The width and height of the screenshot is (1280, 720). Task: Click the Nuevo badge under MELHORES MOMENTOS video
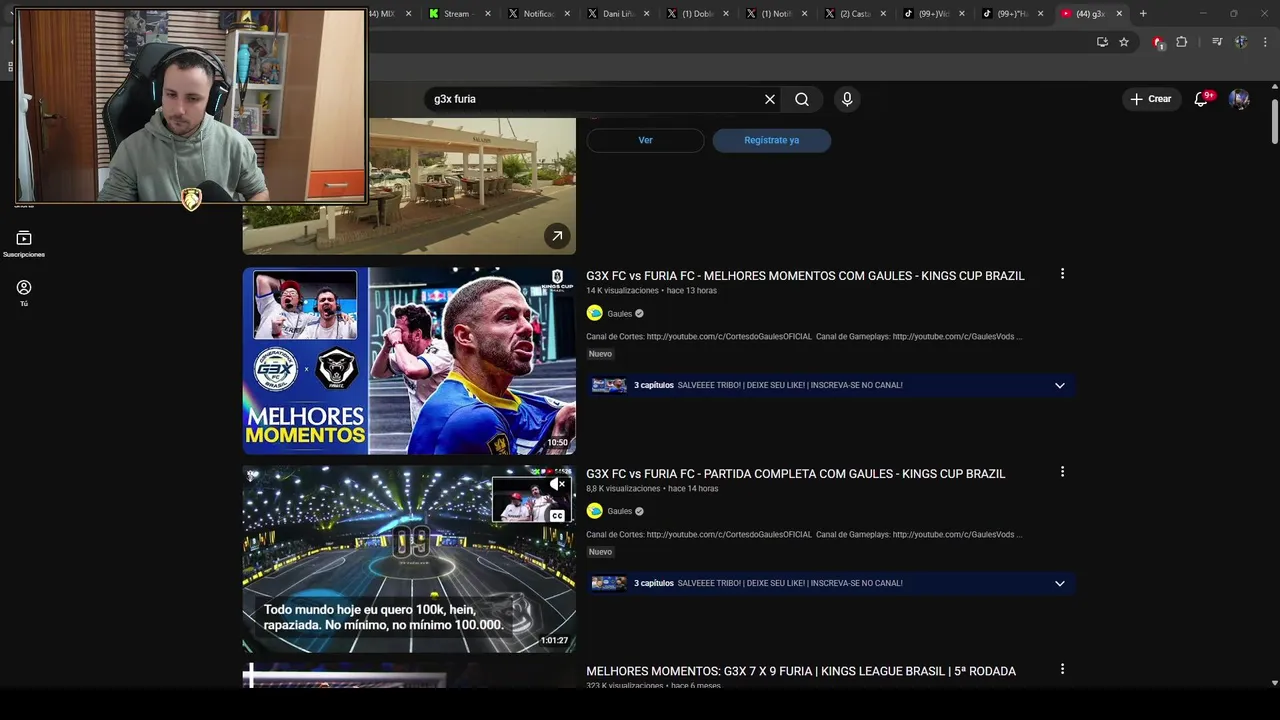click(600, 354)
